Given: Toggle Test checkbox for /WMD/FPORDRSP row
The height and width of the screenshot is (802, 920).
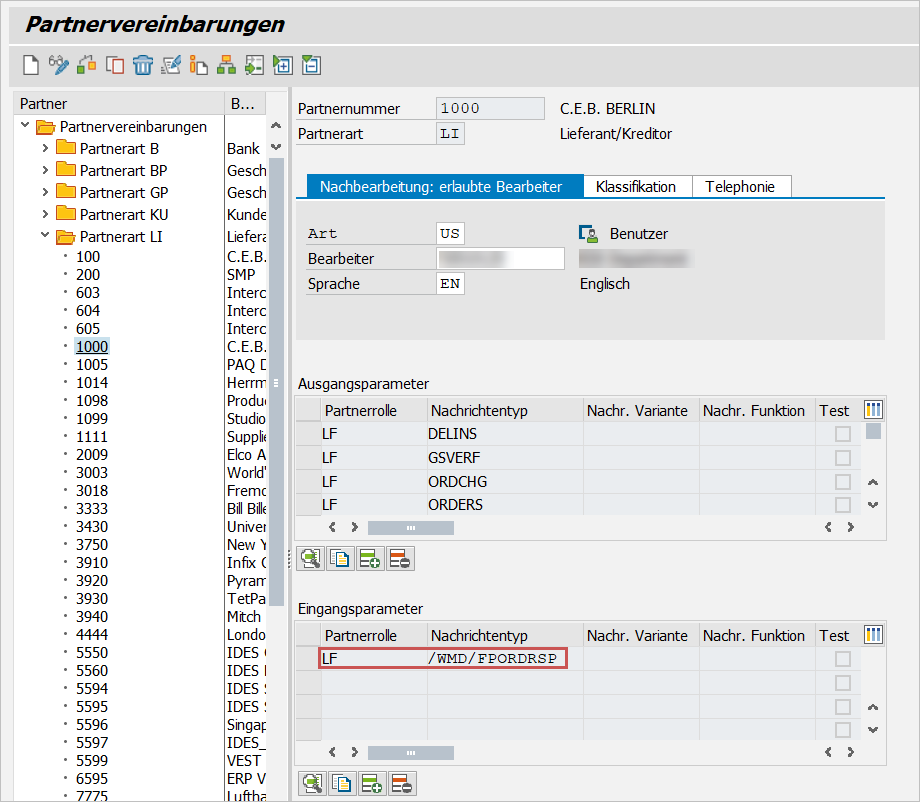Looking at the screenshot, I should coord(843,659).
